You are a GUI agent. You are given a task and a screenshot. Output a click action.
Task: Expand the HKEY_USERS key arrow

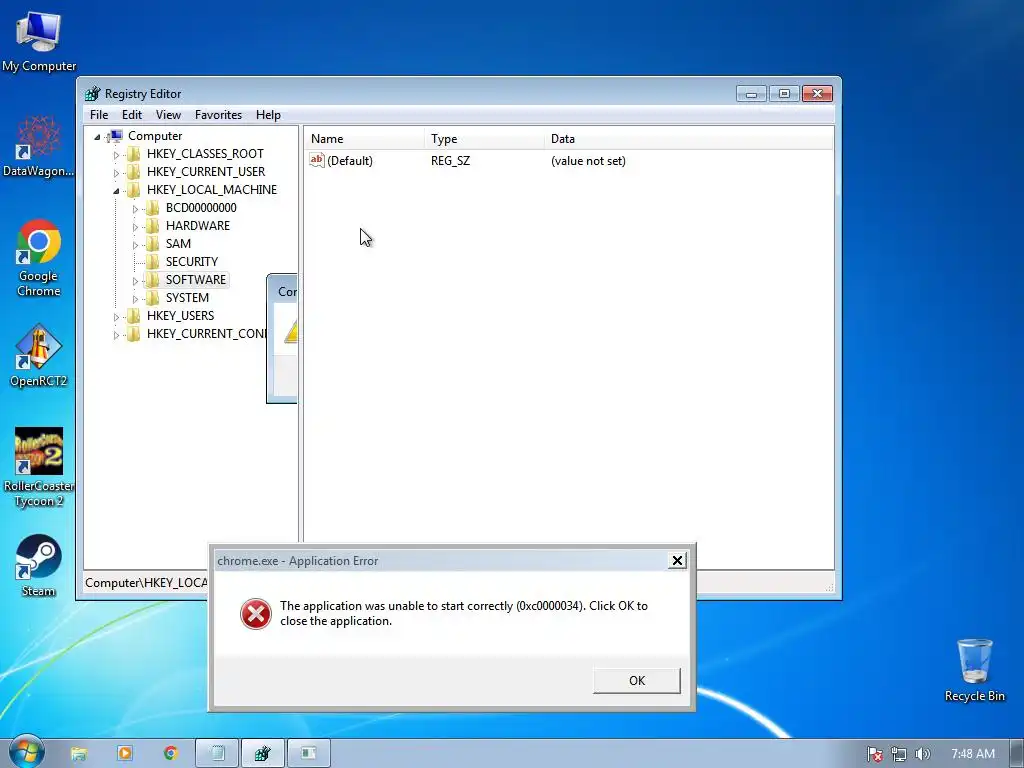(116, 317)
